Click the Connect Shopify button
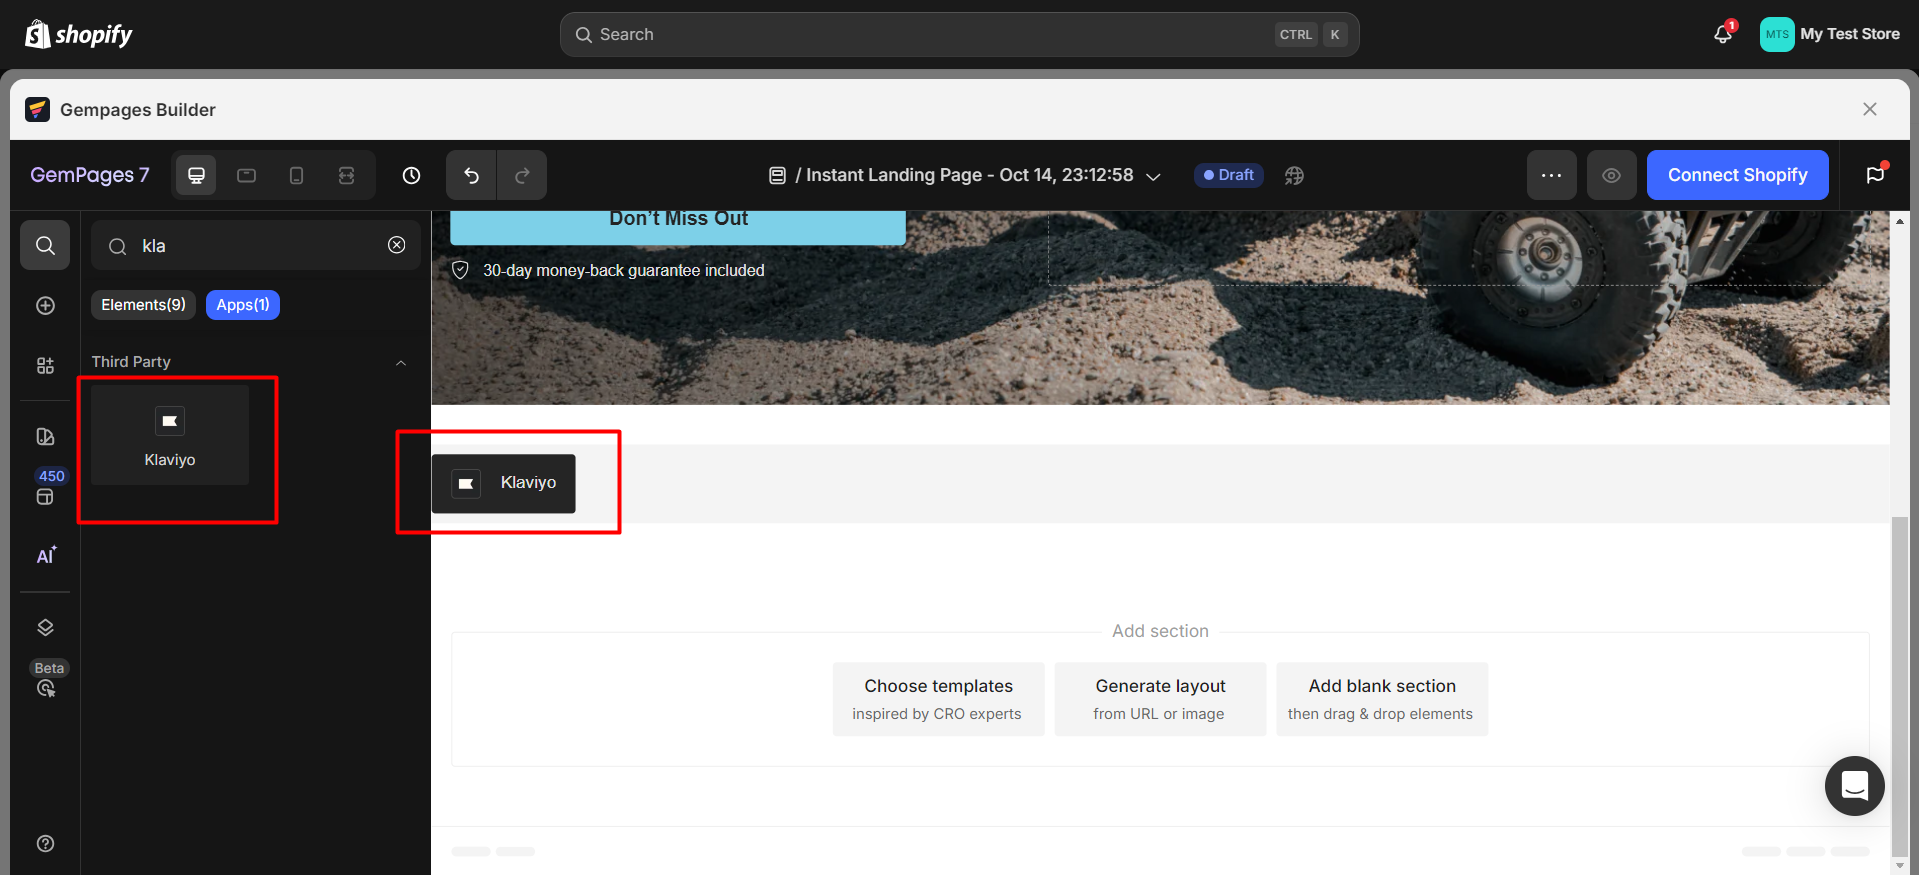 click(x=1737, y=176)
